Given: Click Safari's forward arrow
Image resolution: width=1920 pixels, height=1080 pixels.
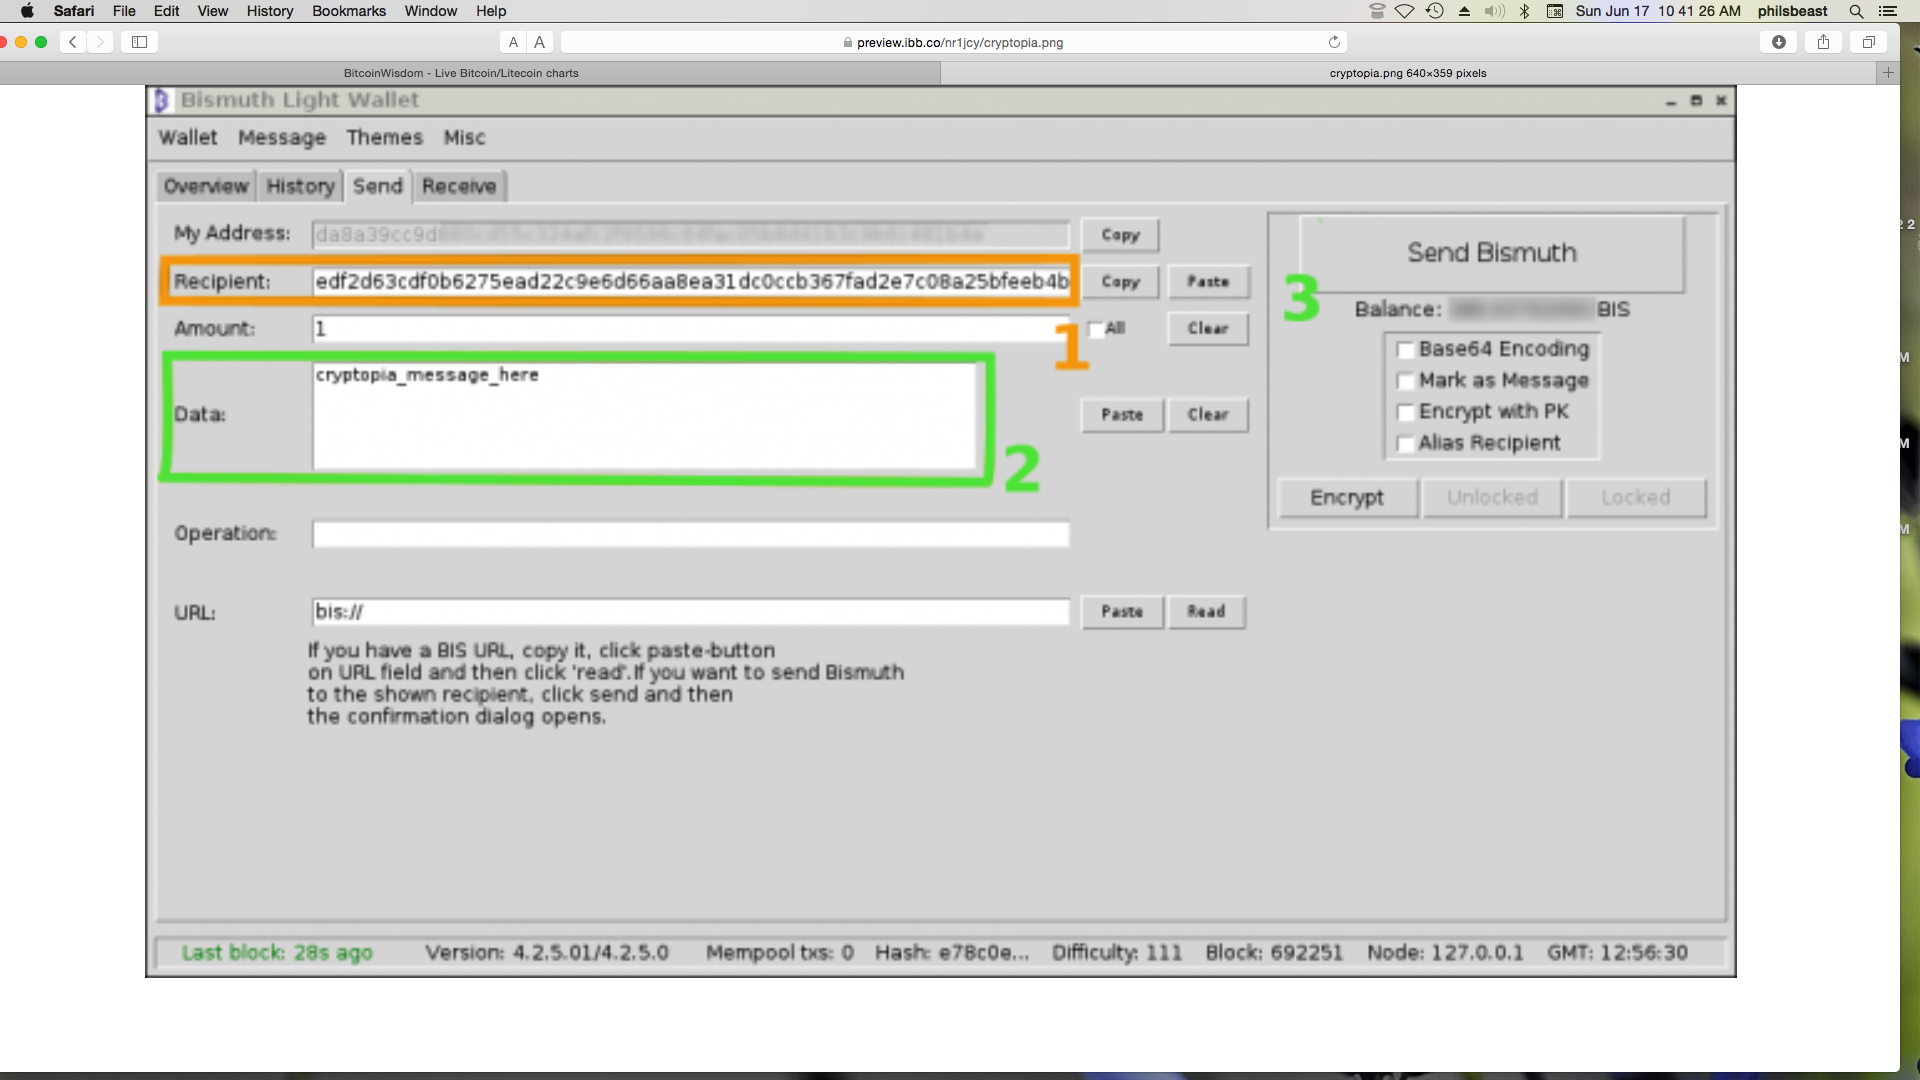Looking at the screenshot, I should [100, 42].
